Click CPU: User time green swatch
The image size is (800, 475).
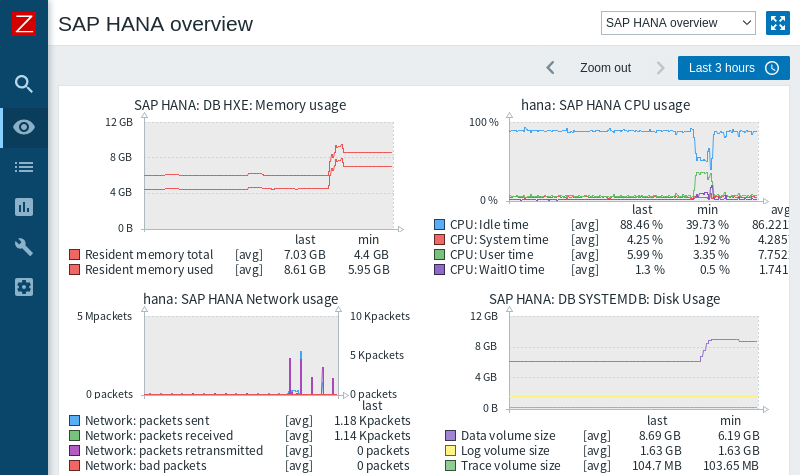439,255
